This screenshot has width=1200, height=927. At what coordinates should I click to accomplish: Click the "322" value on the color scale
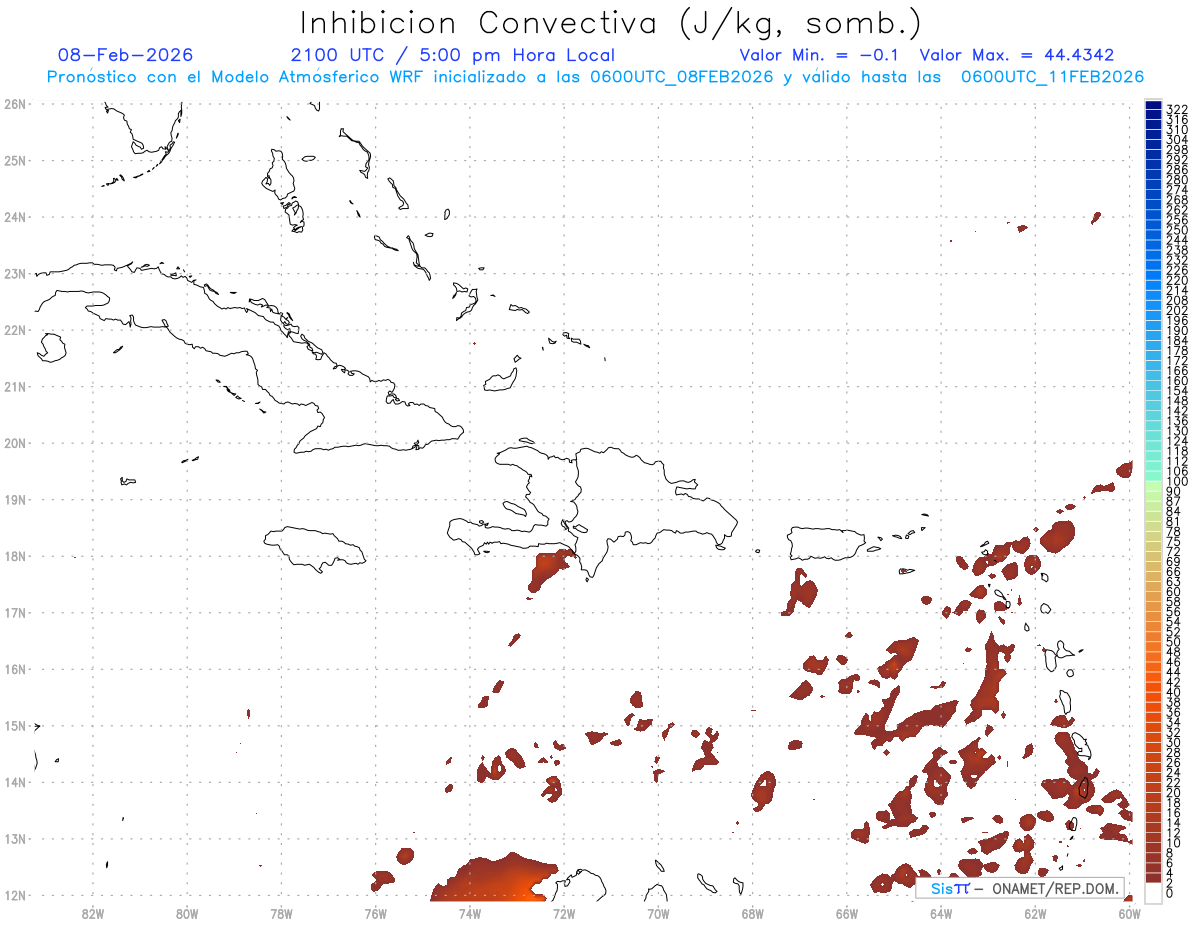pyautogui.click(x=1177, y=109)
